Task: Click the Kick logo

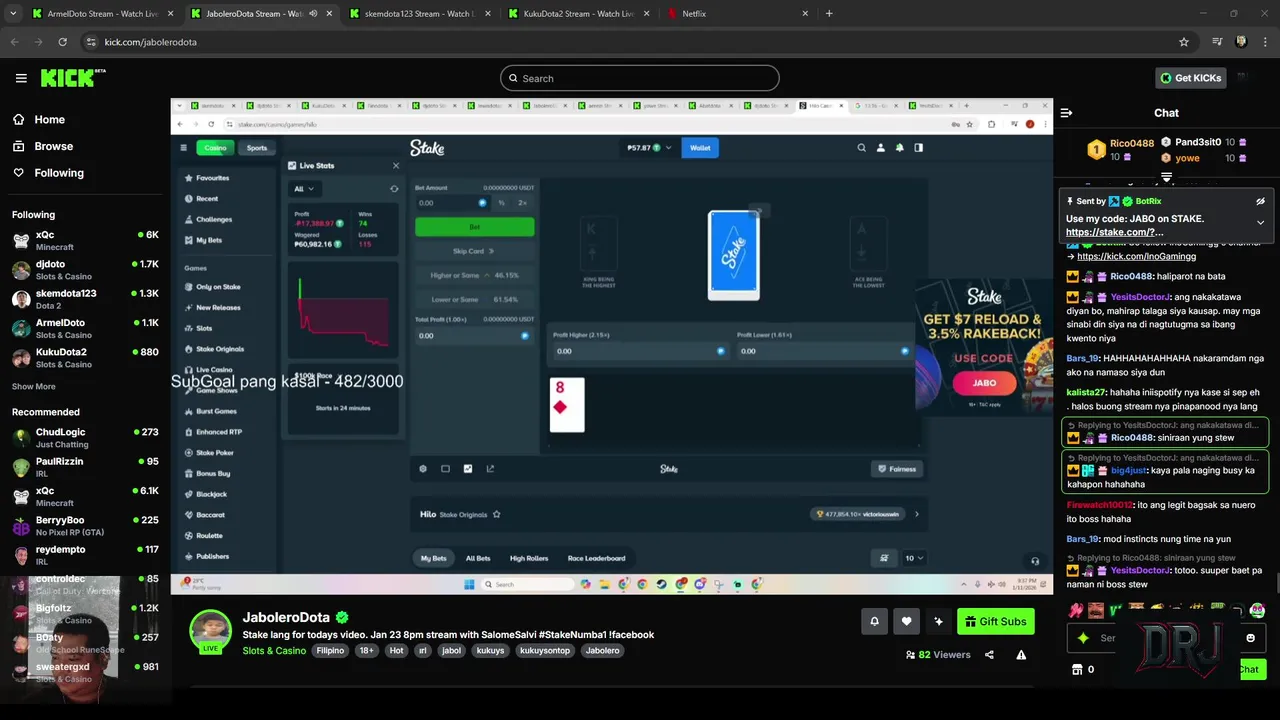Action: tap(73, 78)
